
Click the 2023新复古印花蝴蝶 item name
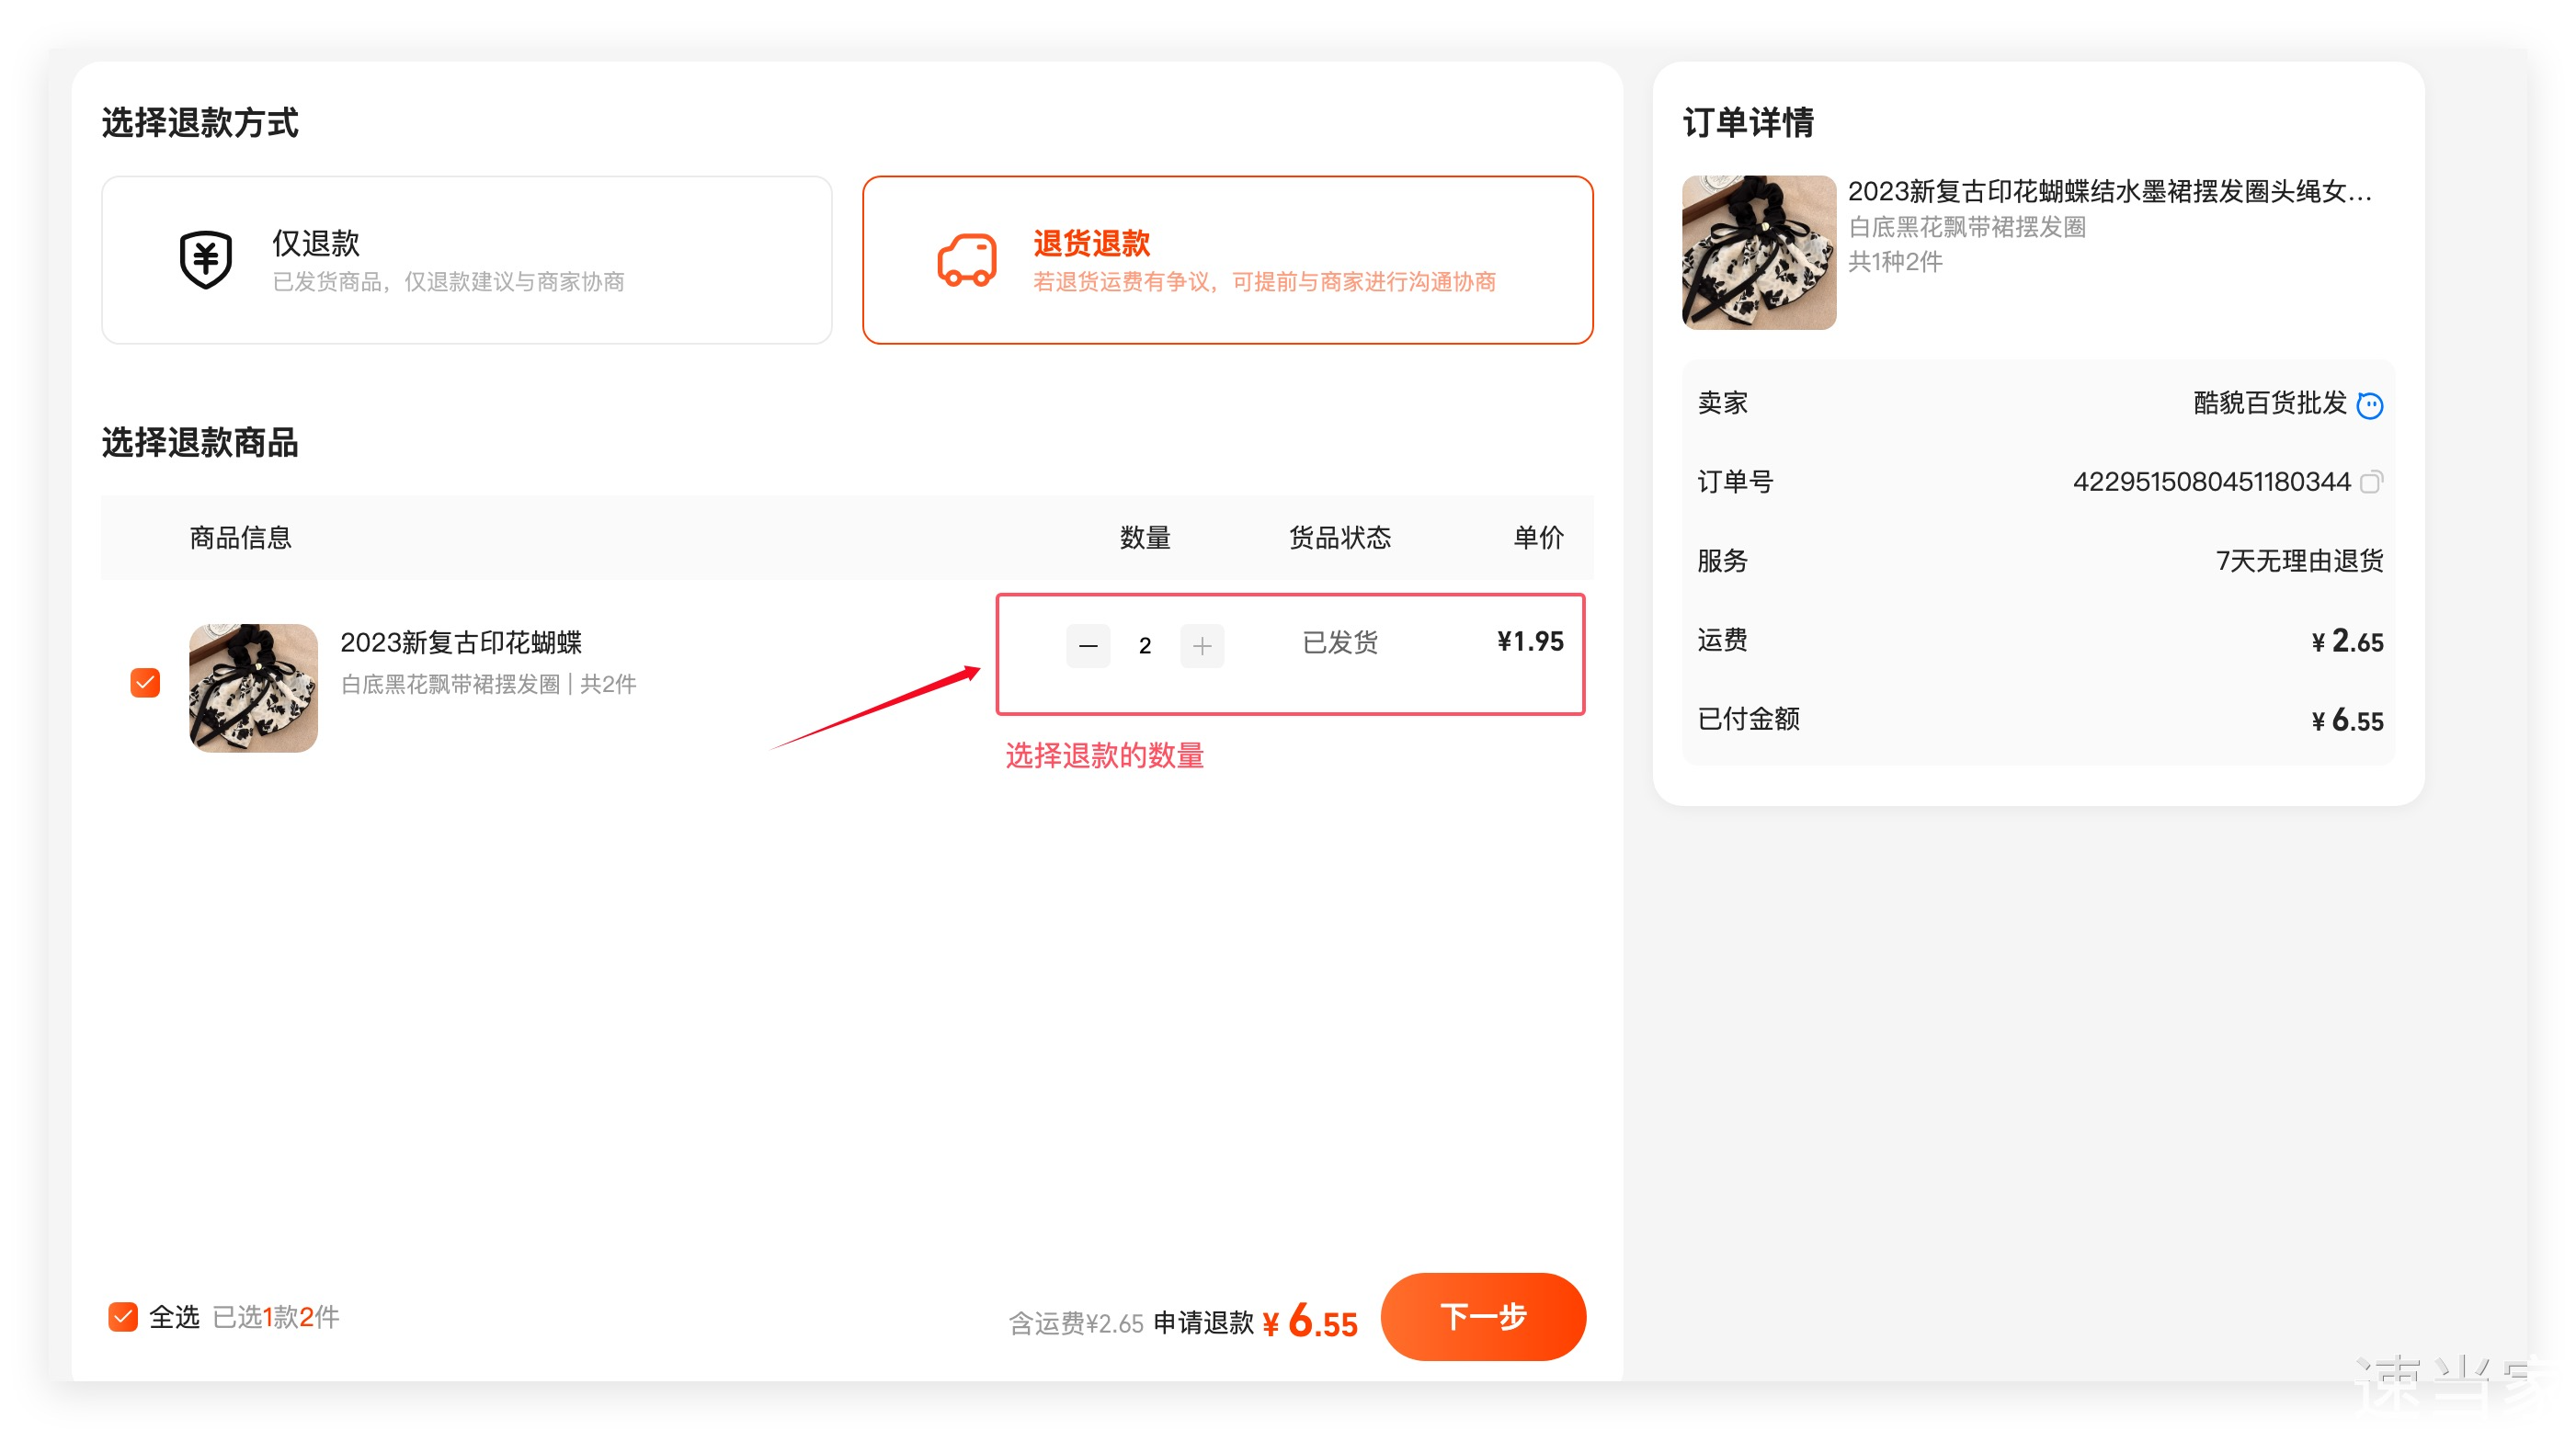pos(461,643)
